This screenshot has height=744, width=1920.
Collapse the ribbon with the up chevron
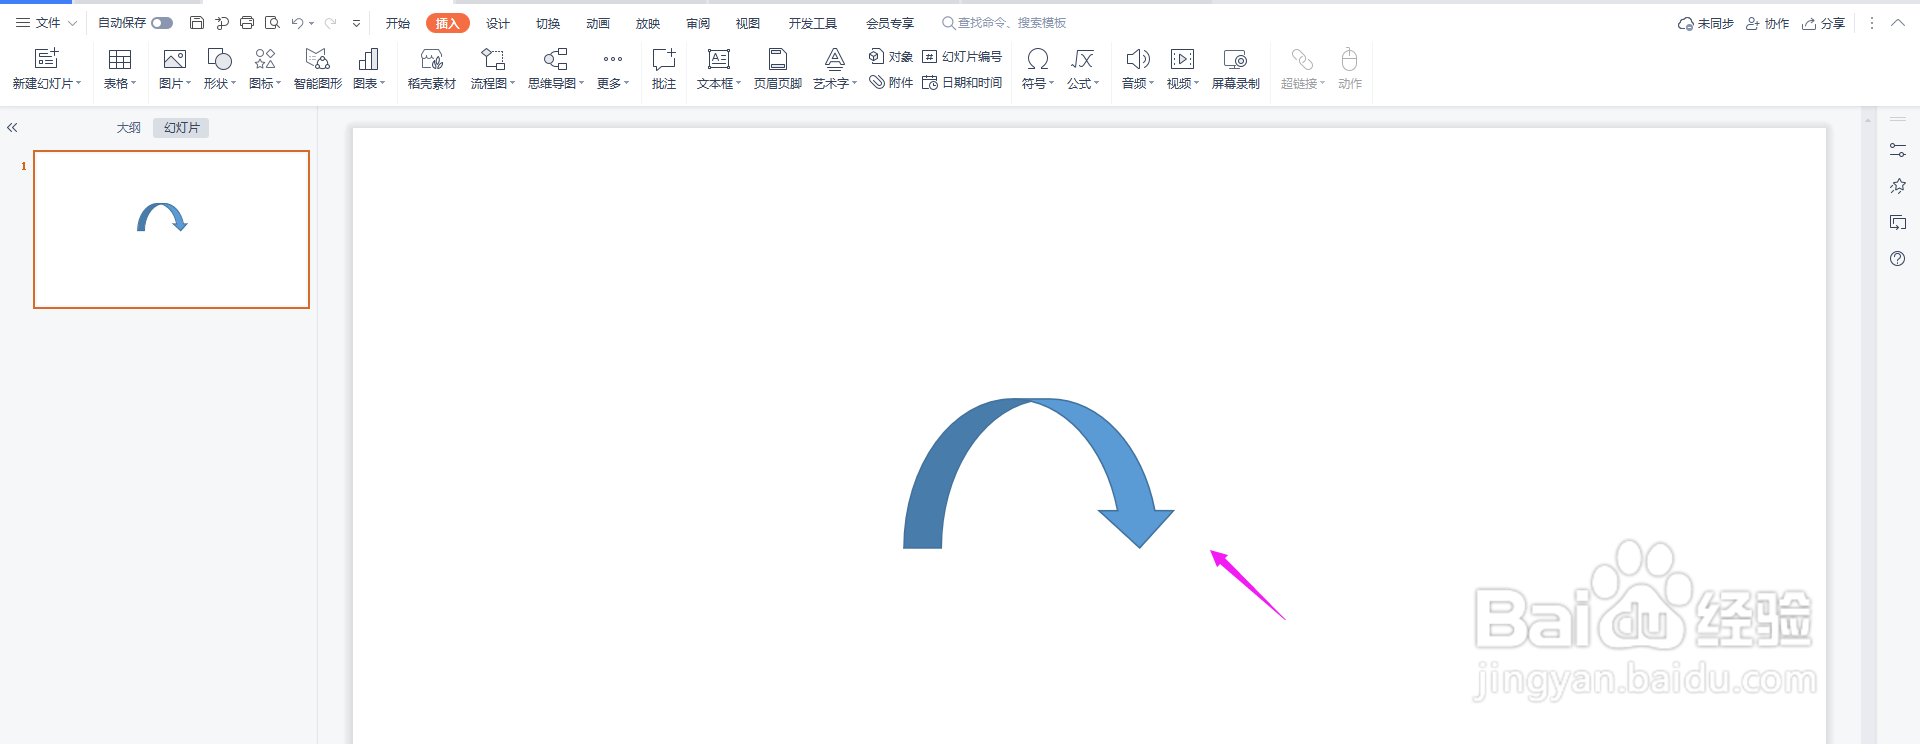tap(1898, 23)
